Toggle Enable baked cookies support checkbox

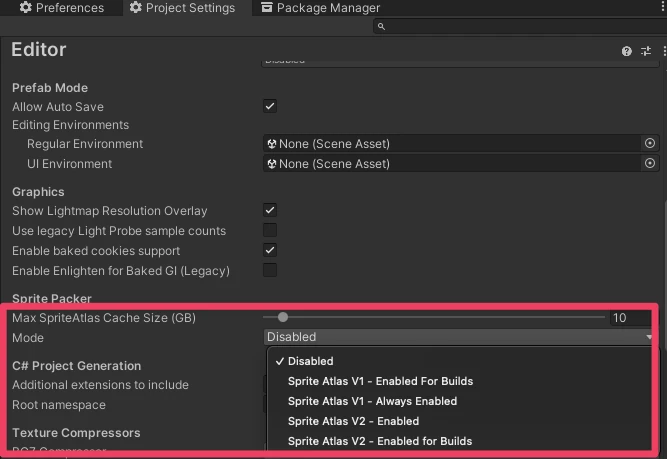click(270, 250)
